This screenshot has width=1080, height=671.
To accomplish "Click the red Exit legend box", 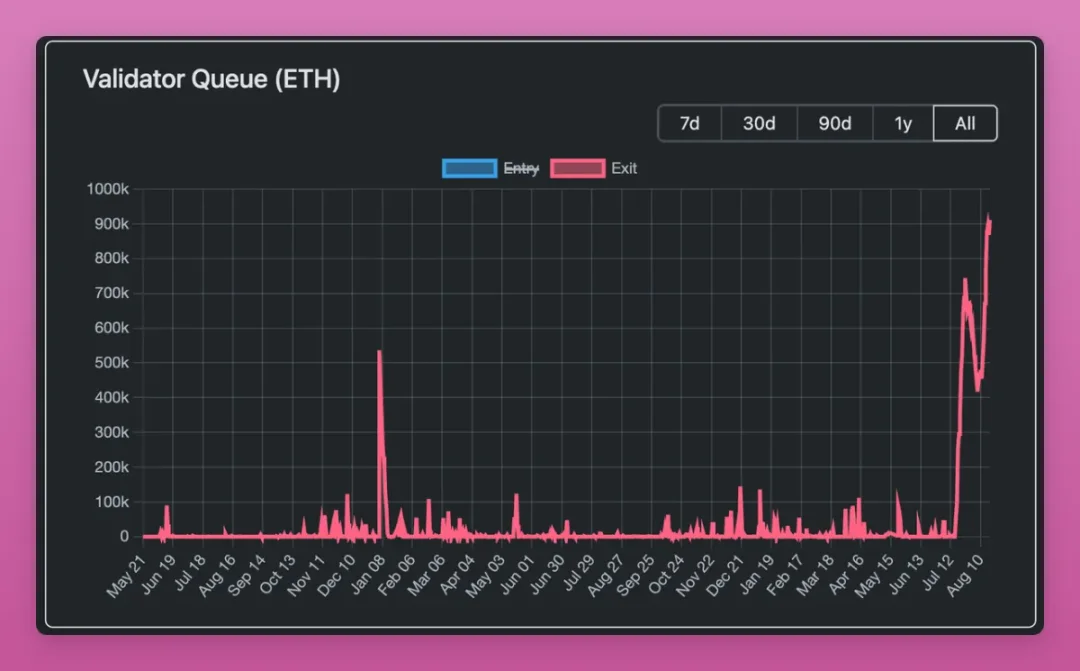I will tap(578, 168).
